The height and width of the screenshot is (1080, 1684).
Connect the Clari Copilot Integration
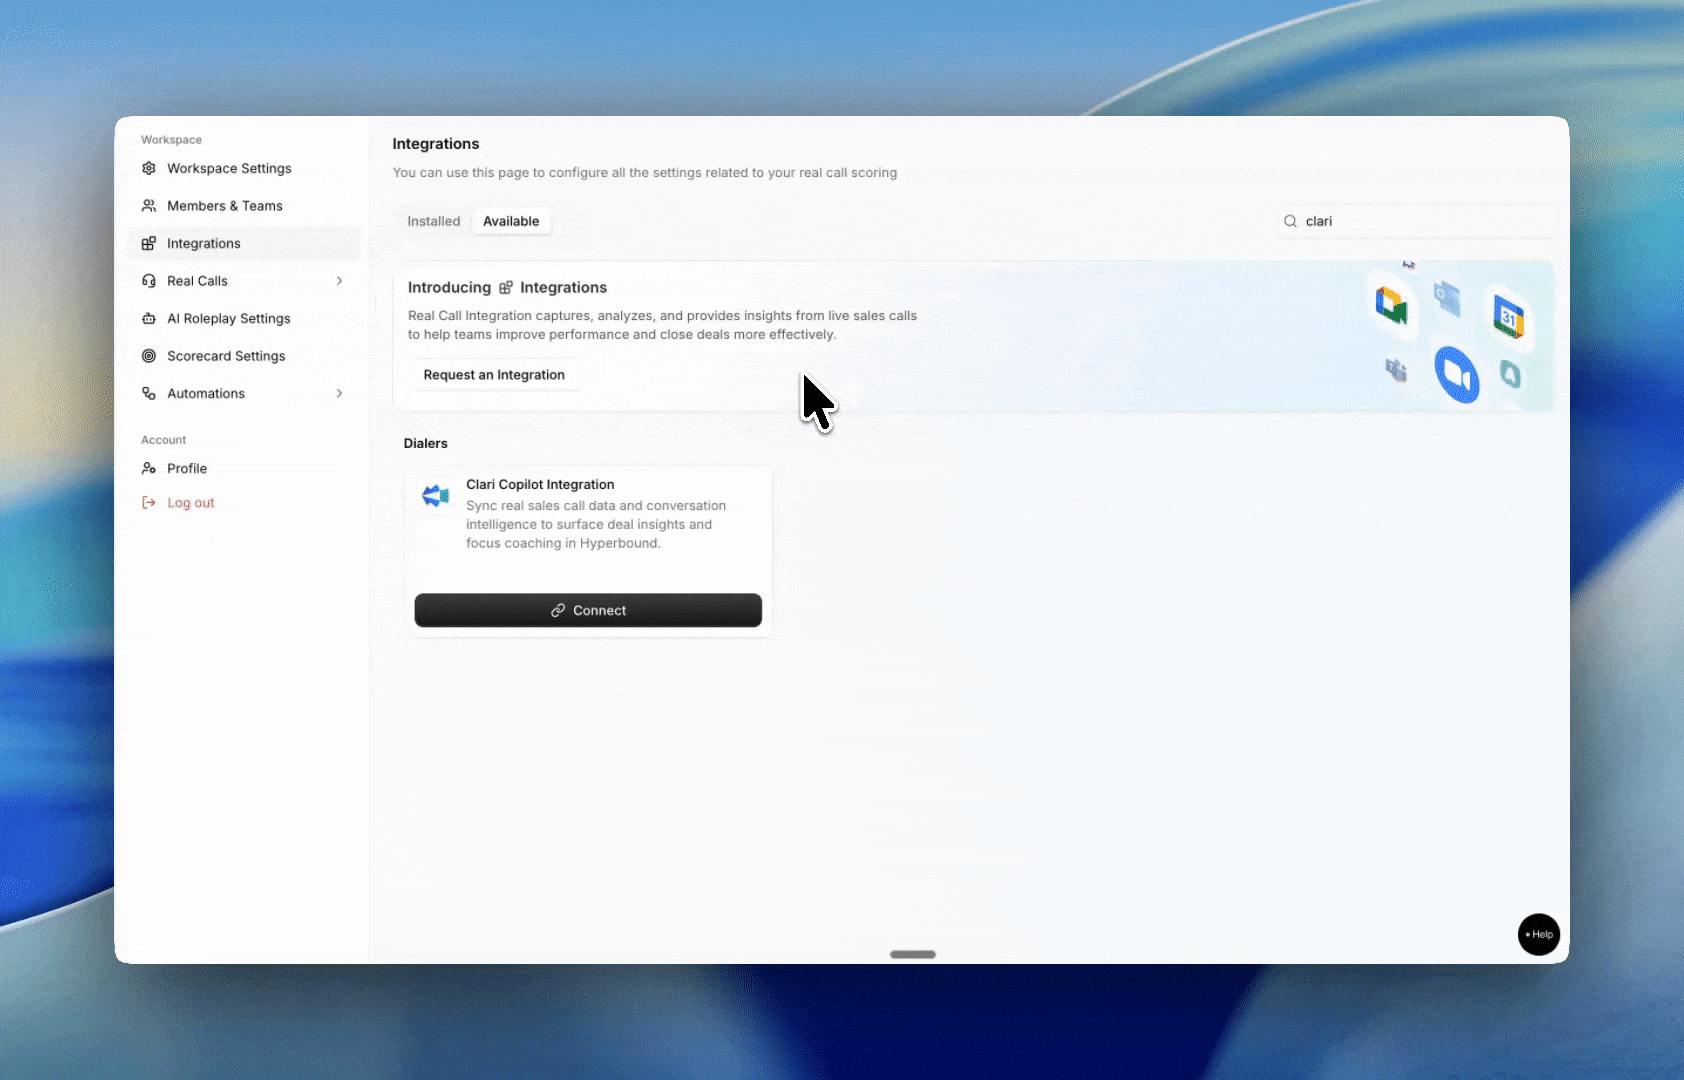(x=588, y=610)
